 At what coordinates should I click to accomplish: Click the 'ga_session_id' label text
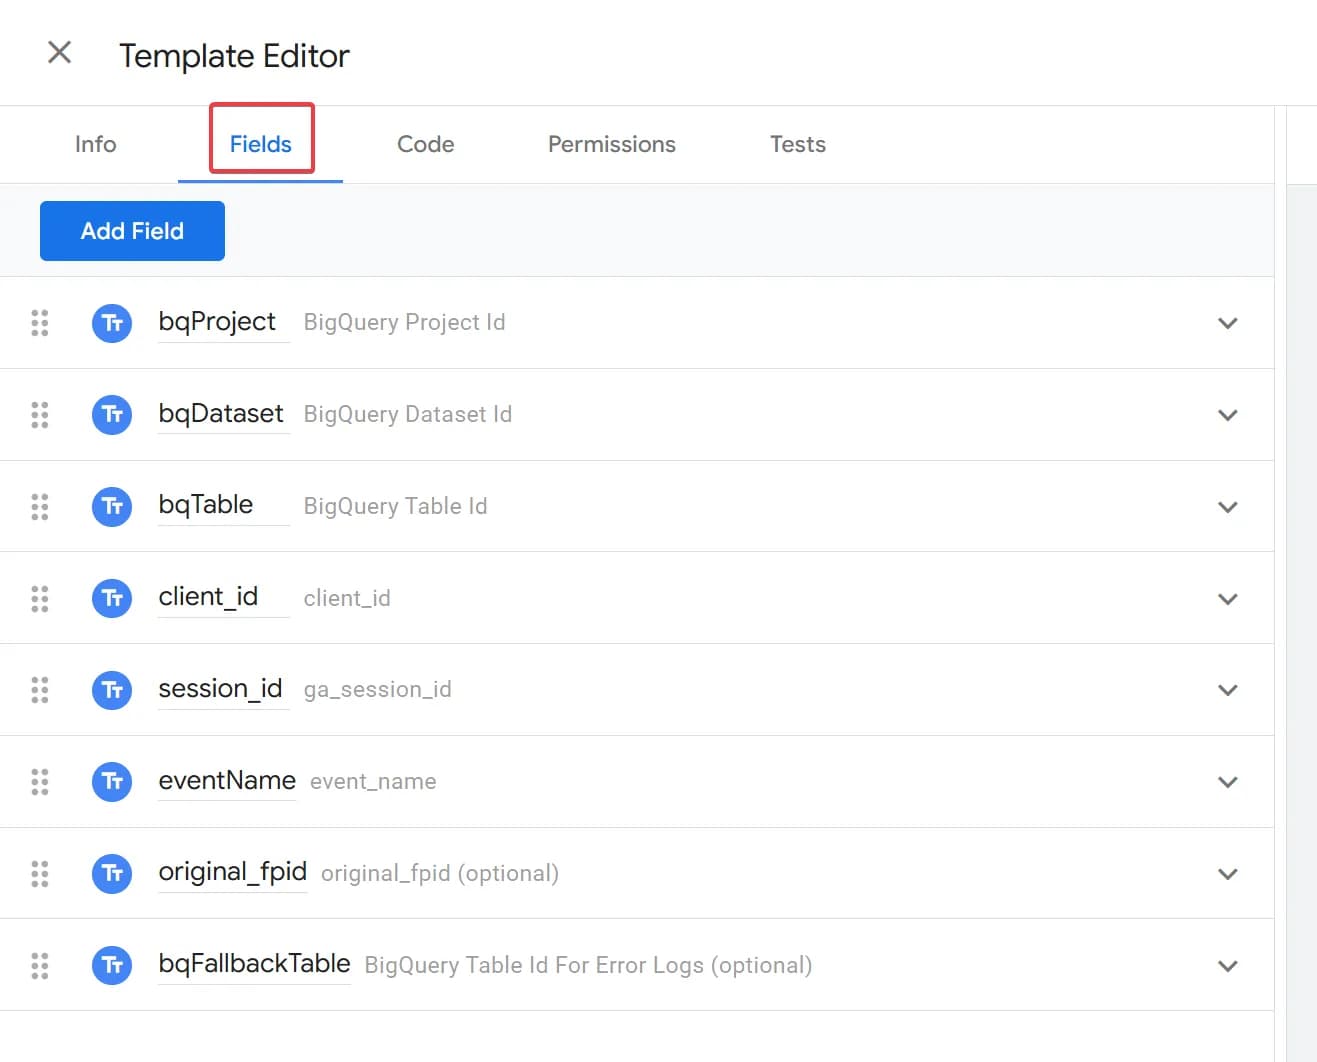click(377, 689)
